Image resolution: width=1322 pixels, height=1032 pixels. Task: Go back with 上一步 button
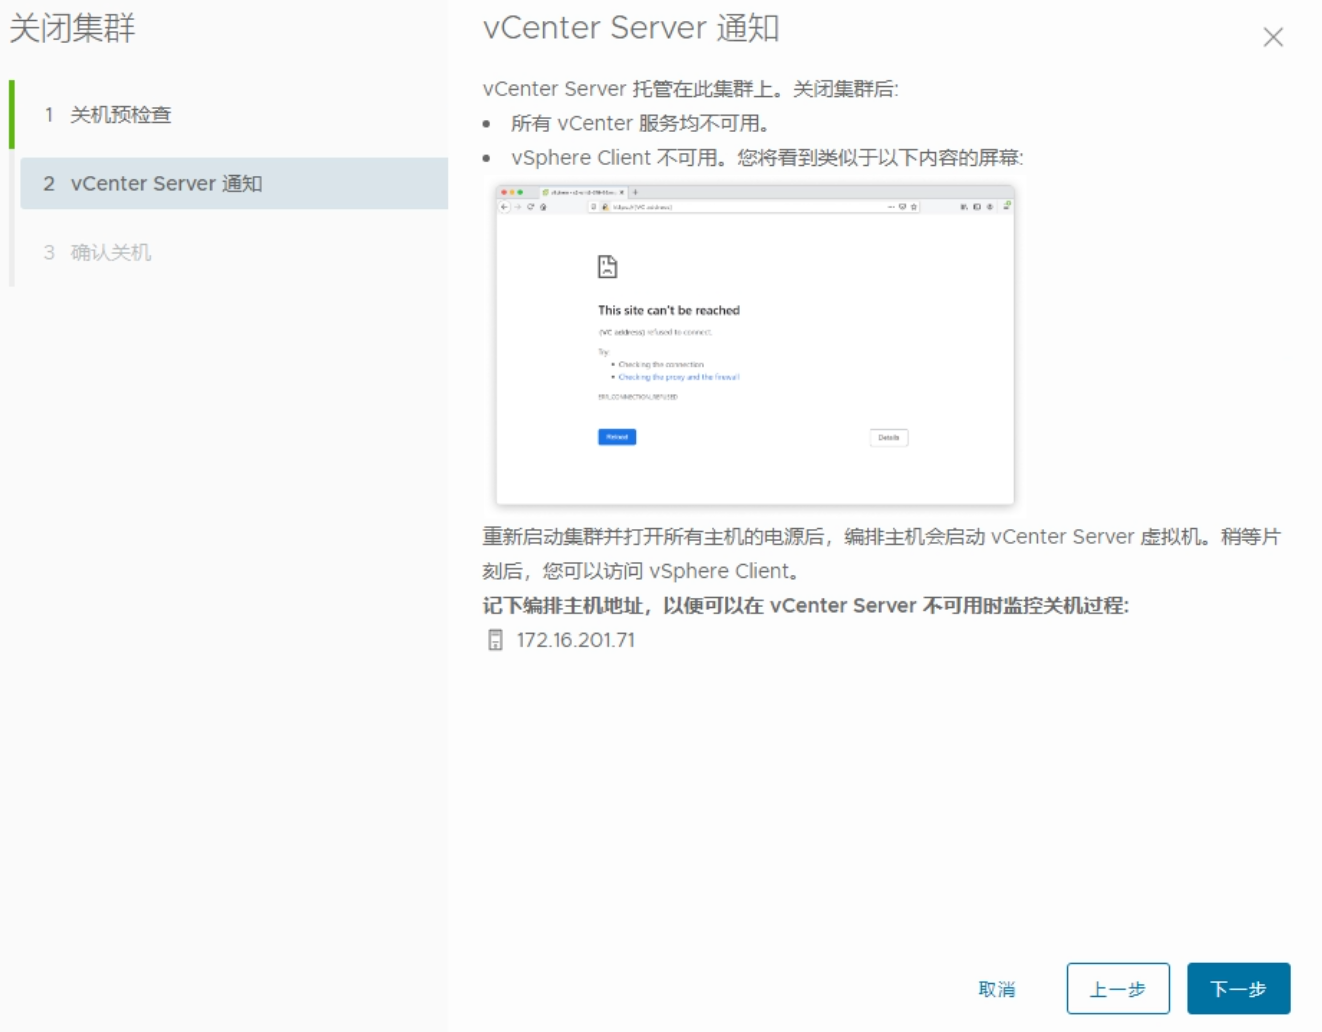(x=1117, y=989)
